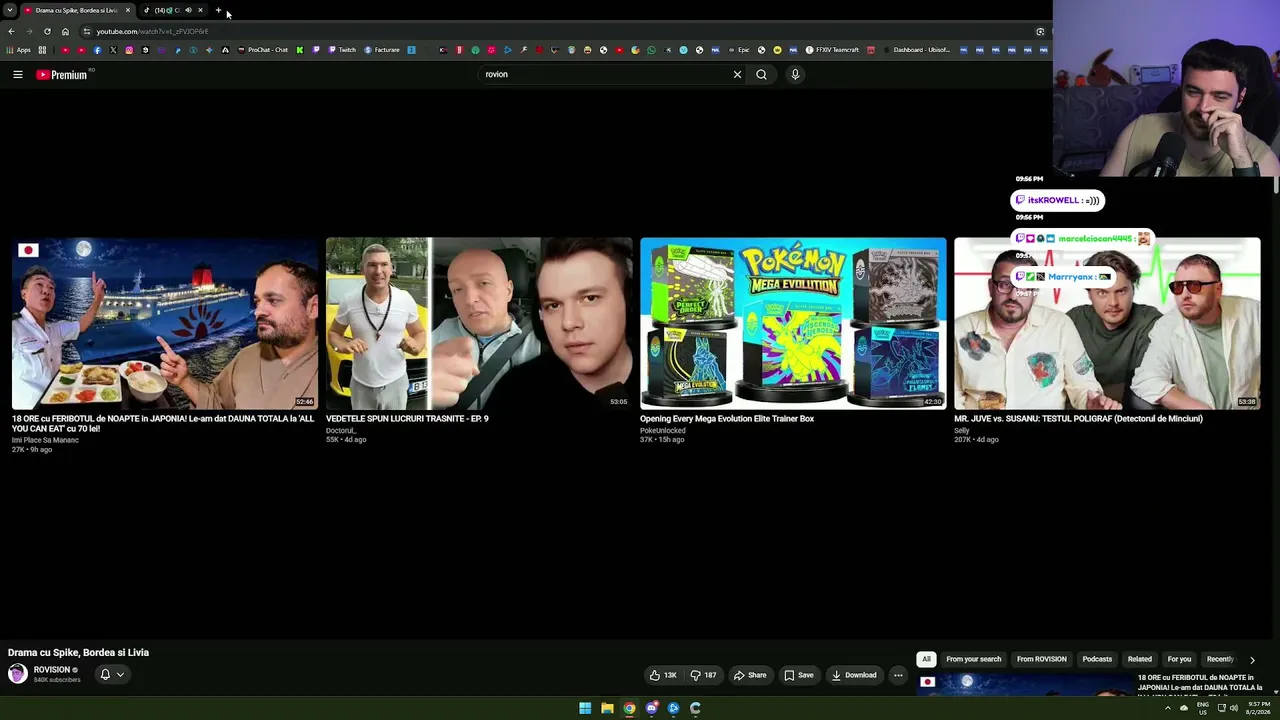Viewport: 1280px width, 720px height.
Task: Open the Epic bookmark
Action: 739,50
